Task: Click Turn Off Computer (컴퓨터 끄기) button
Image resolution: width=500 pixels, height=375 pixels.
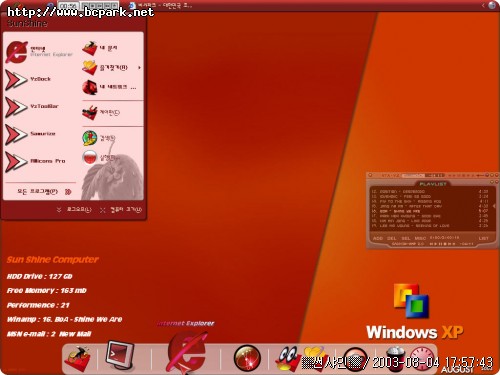Action: tap(121, 209)
